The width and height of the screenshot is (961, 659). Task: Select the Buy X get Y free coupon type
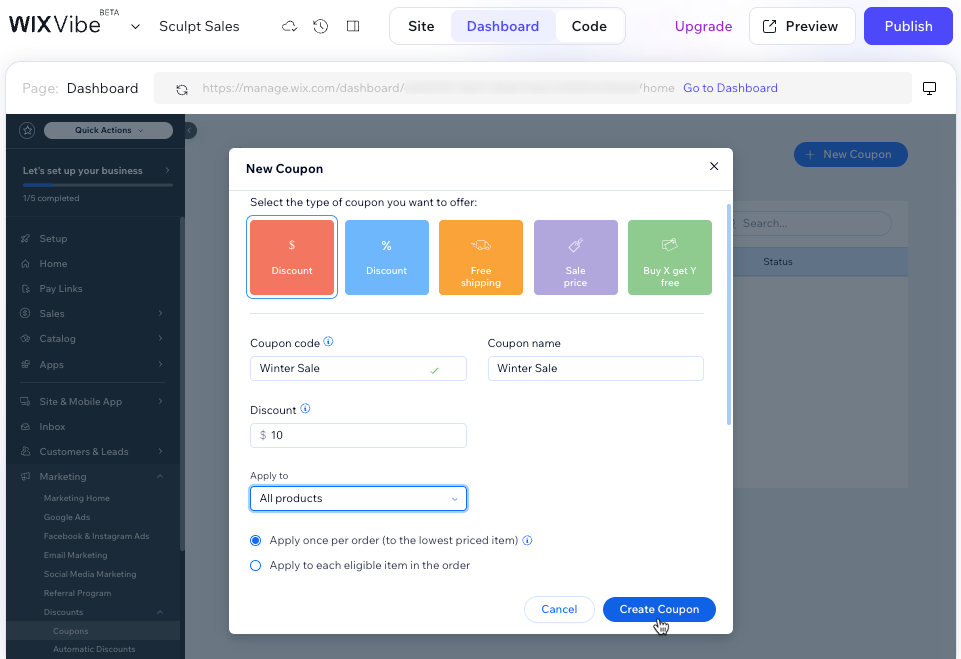(x=669, y=257)
